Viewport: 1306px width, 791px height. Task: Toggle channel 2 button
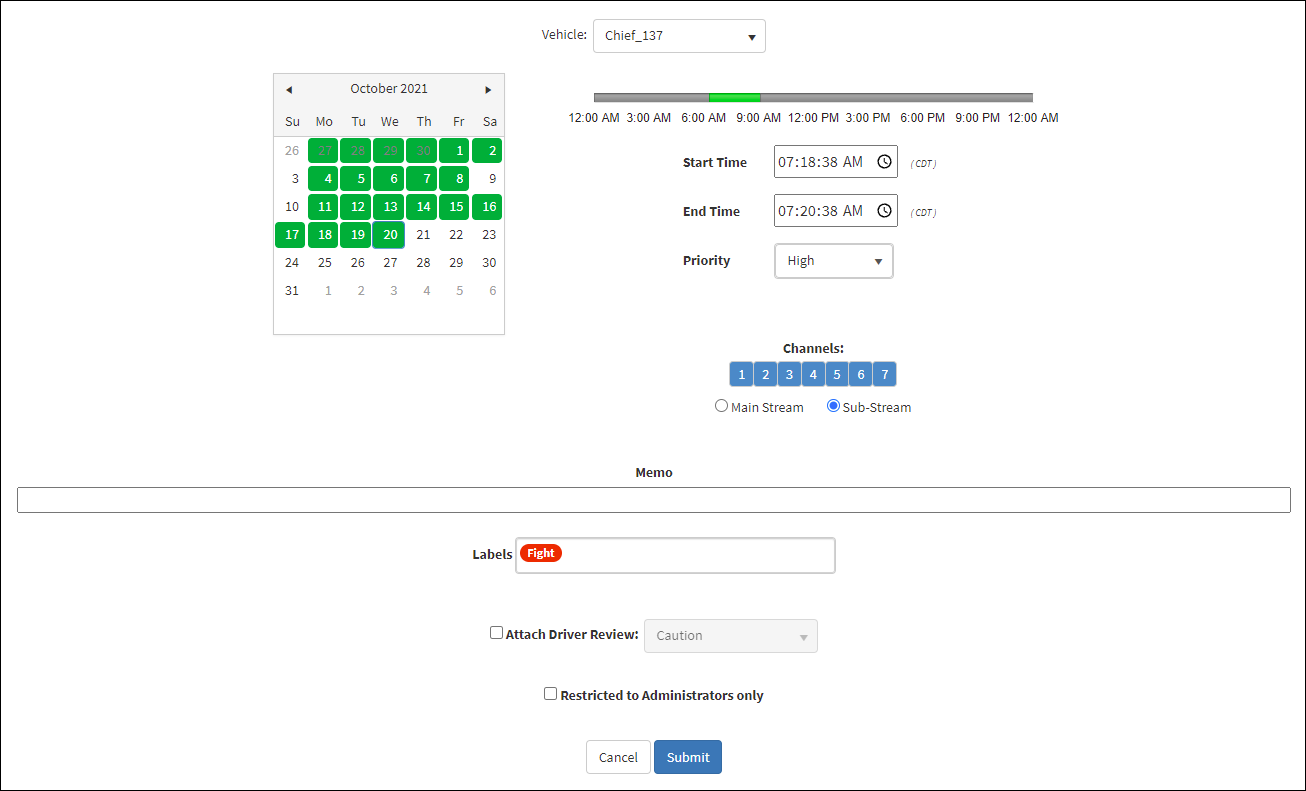tap(765, 374)
